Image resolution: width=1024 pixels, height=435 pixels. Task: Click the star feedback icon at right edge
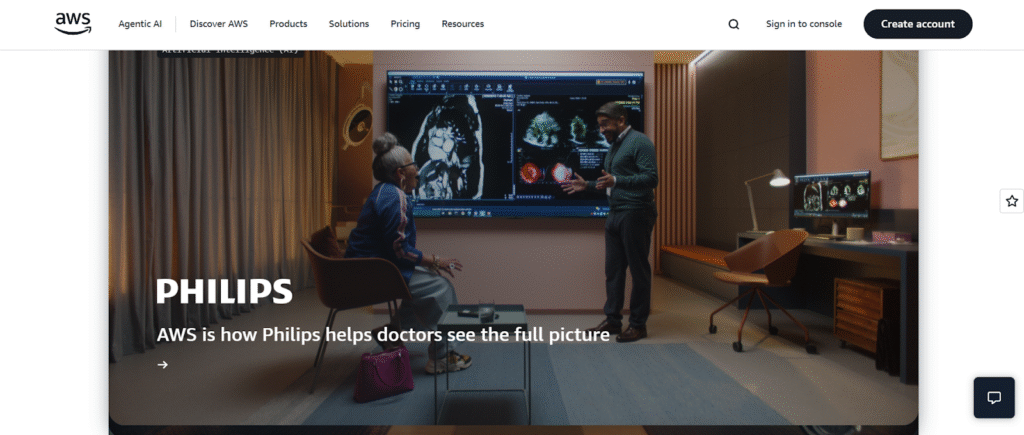tap(1011, 201)
